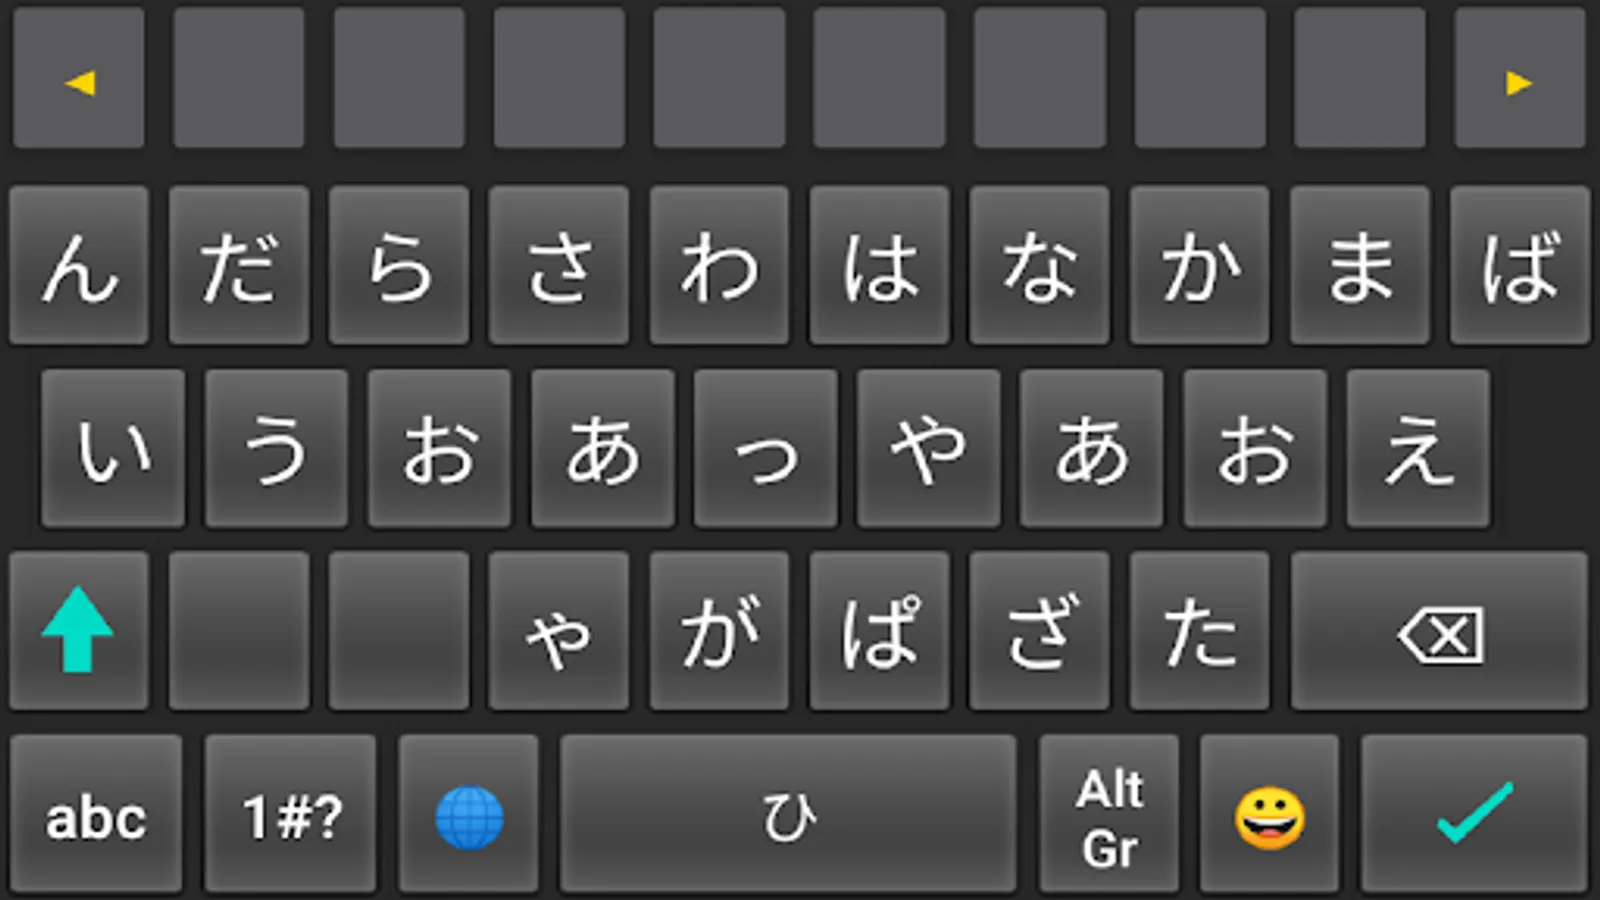The width and height of the screenshot is (1600, 900).
Task: Switch to the abc Latin keyboard
Action: pyautogui.click(x=96, y=814)
